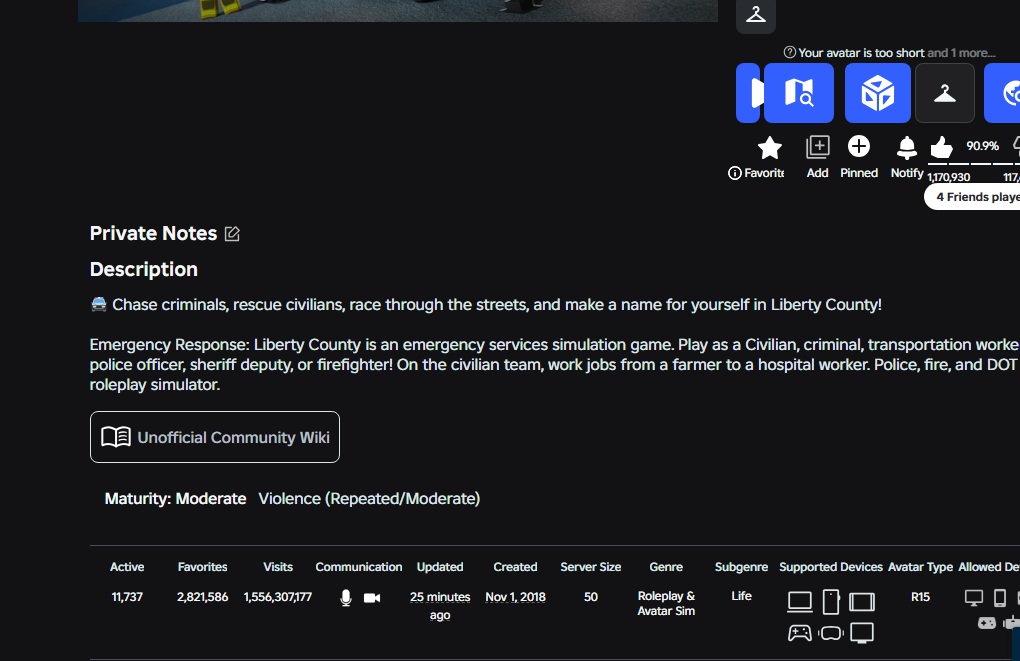The height and width of the screenshot is (661, 1020).
Task: Click the console TV supported device icon
Action: (x=862, y=633)
